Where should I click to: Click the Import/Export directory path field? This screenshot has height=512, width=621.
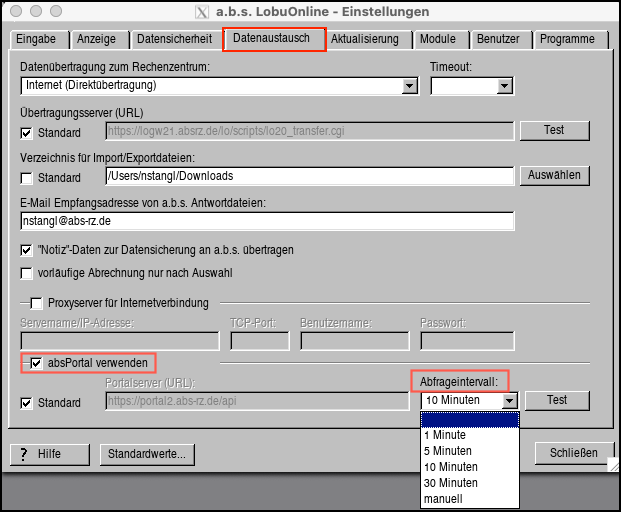308,176
